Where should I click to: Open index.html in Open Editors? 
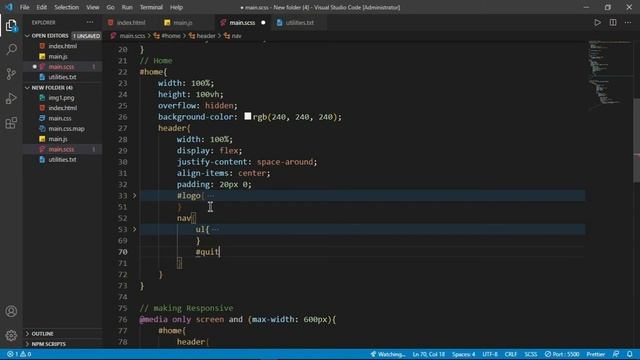click(63, 46)
